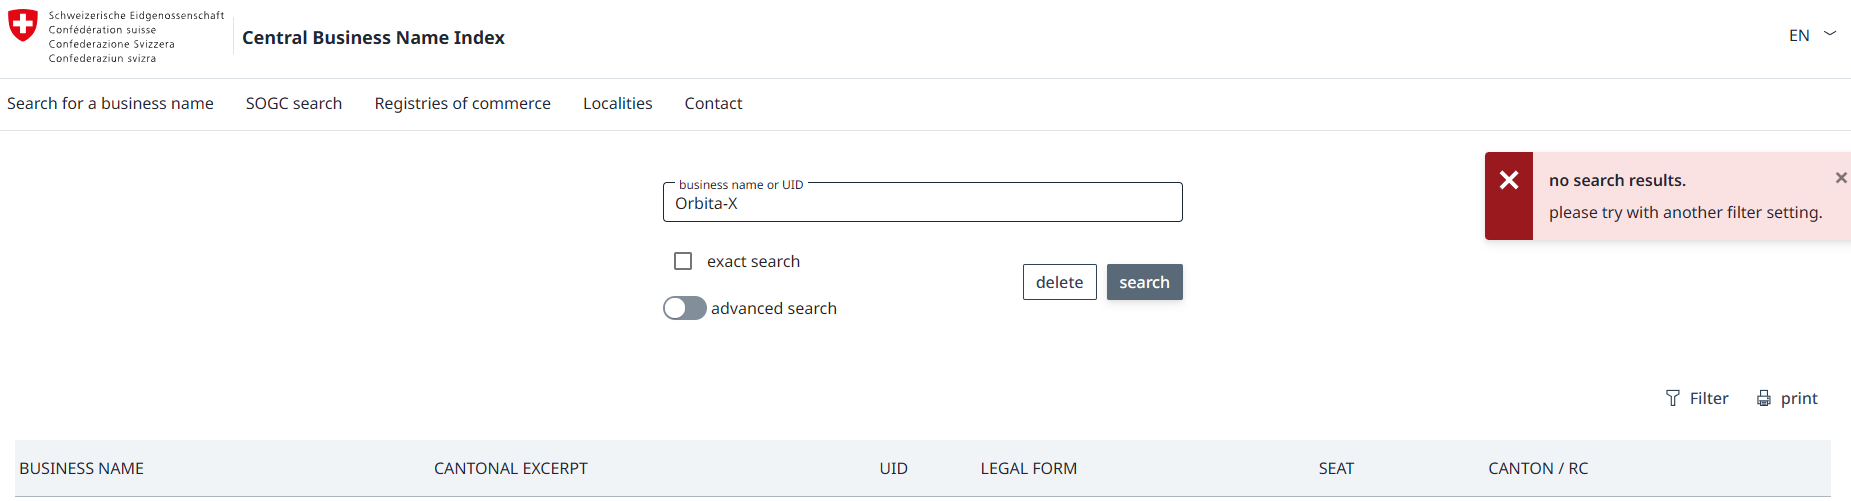Click the printer icon

pos(1764,398)
